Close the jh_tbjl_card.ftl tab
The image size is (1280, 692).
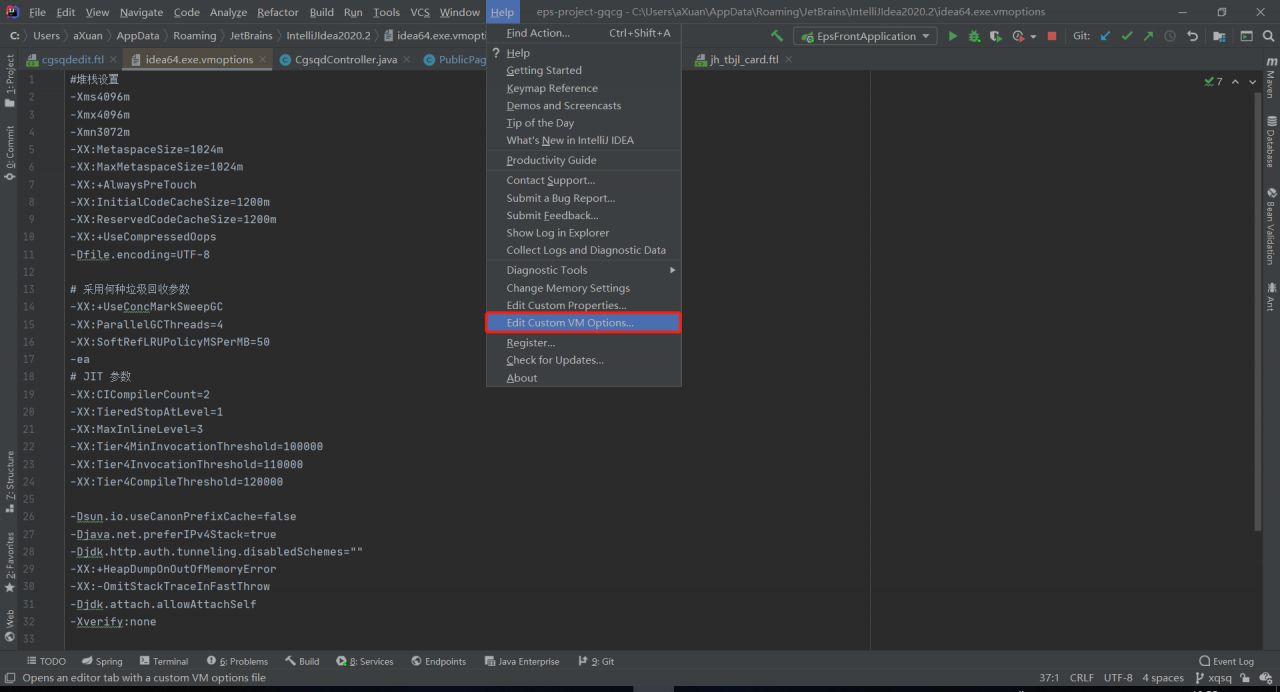coord(788,59)
